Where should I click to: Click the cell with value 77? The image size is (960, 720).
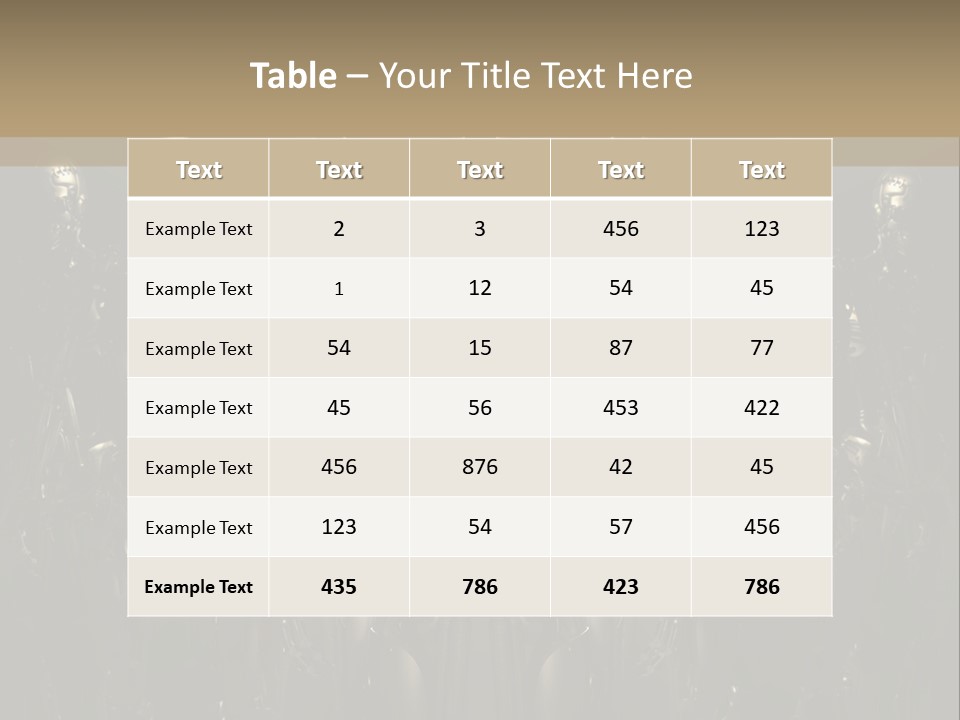(762, 347)
